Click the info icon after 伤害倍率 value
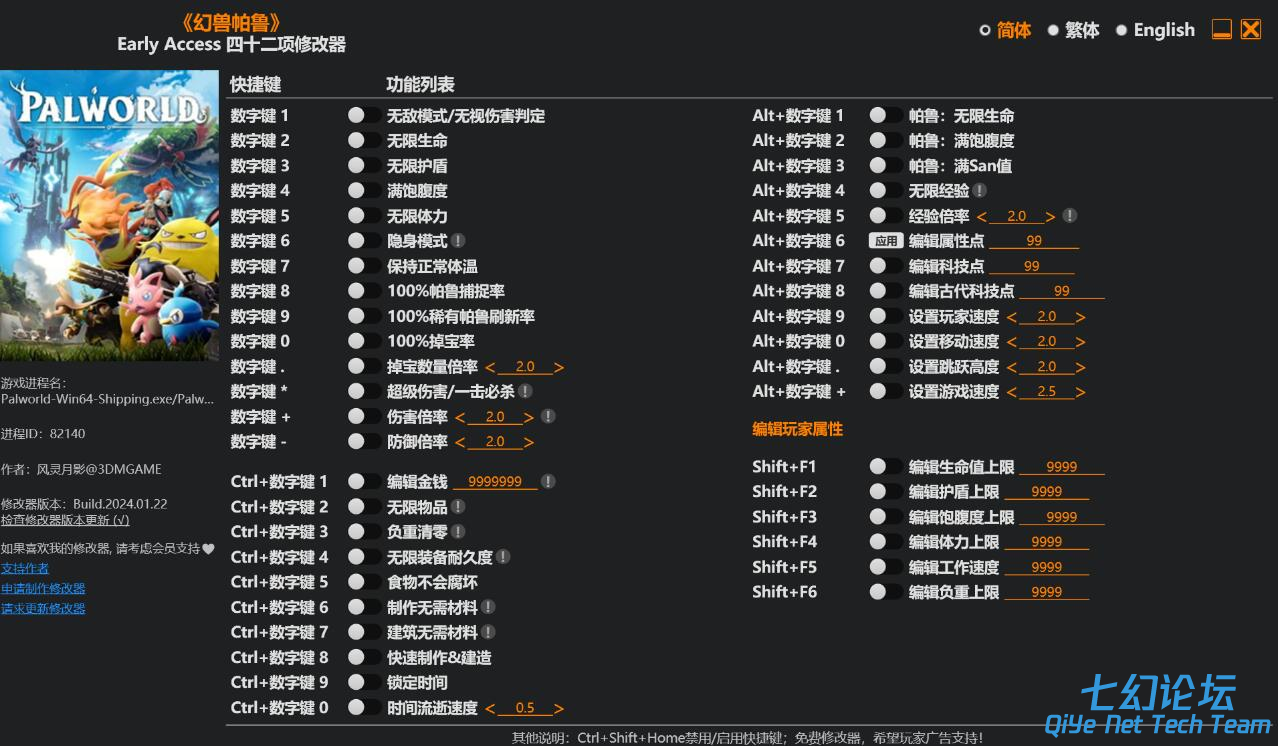 (548, 416)
